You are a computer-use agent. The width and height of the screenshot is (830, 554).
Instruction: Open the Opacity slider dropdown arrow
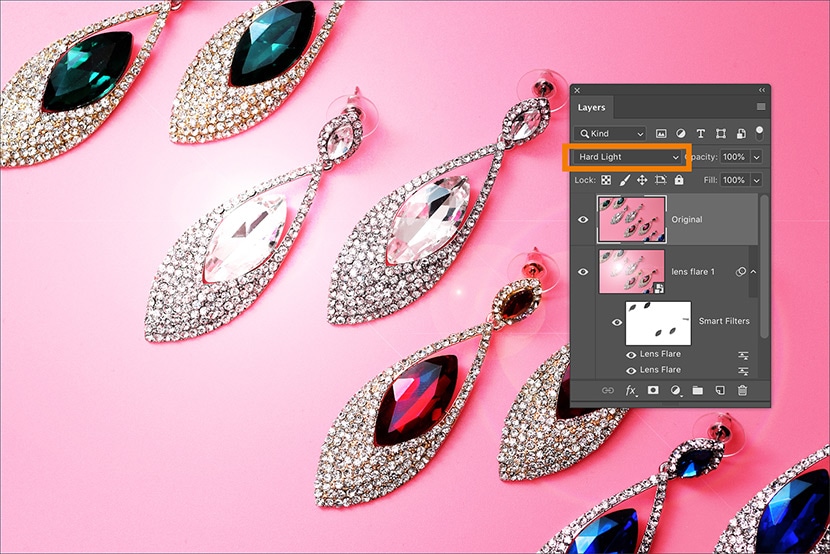click(755, 157)
